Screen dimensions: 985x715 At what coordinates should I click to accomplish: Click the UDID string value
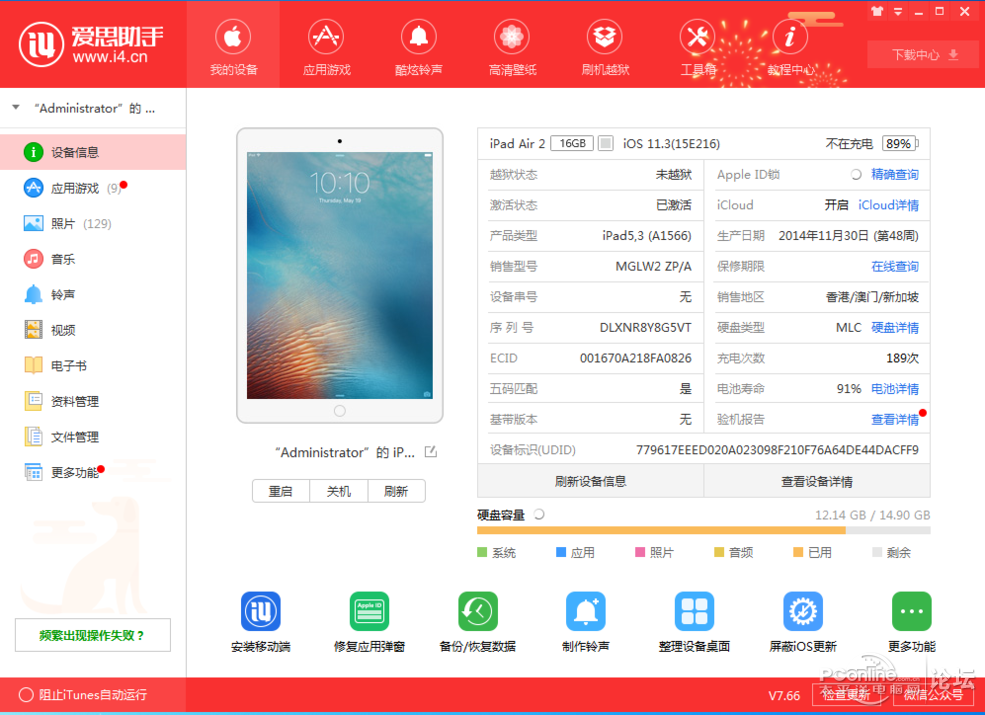coord(777,450)
